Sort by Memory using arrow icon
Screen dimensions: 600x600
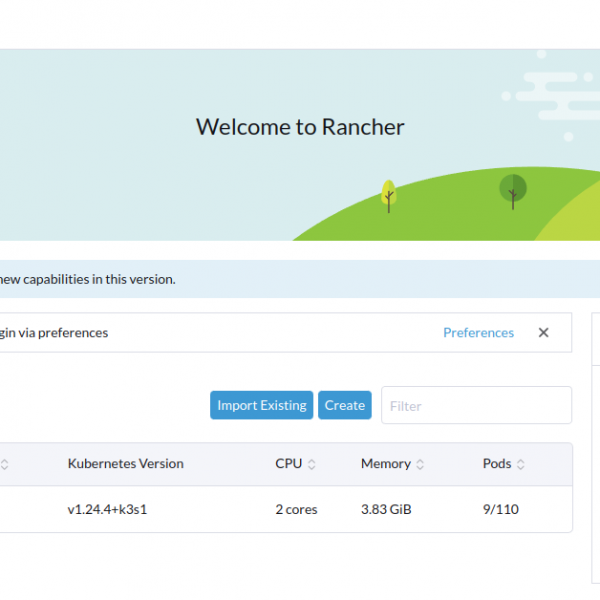point(420,464)
